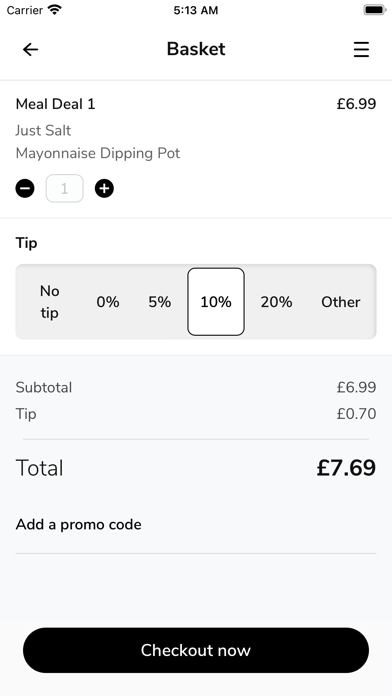This screenshot has width=392, height=696.
Task: Tap the Checkout now button
Action: [196, 650]
